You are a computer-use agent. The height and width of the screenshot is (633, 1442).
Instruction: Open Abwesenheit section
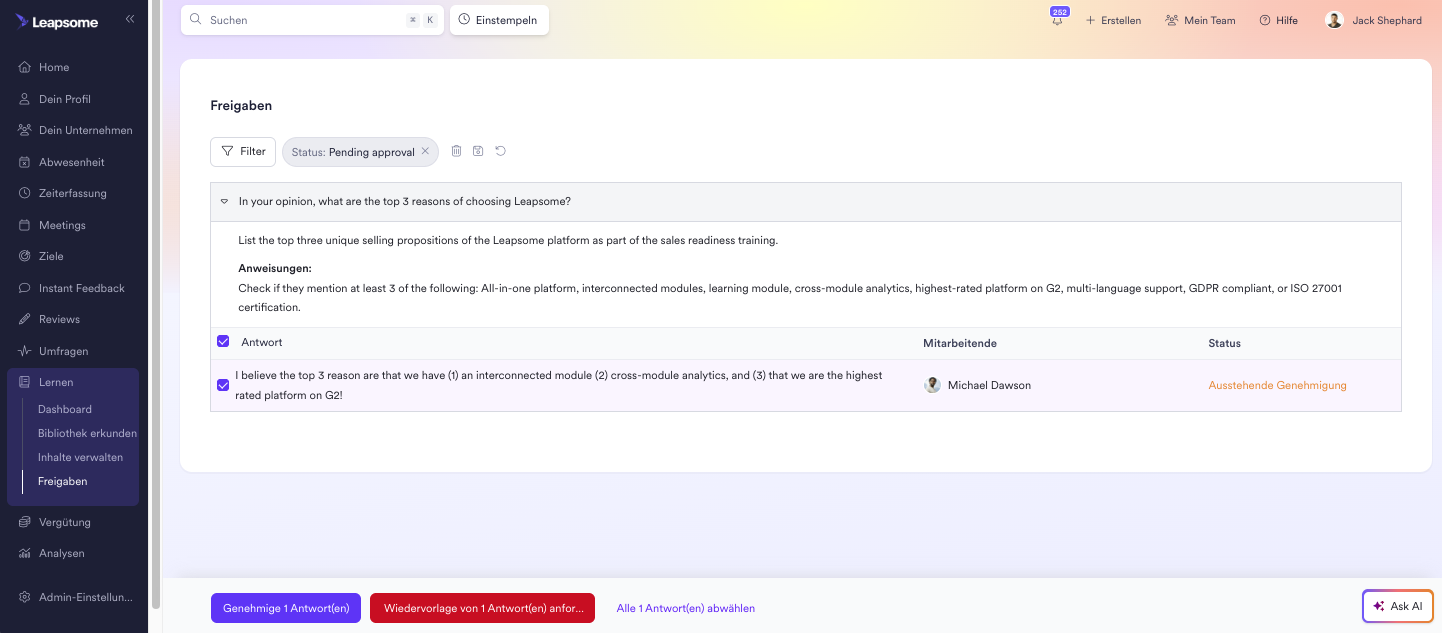tap(73, 162)
